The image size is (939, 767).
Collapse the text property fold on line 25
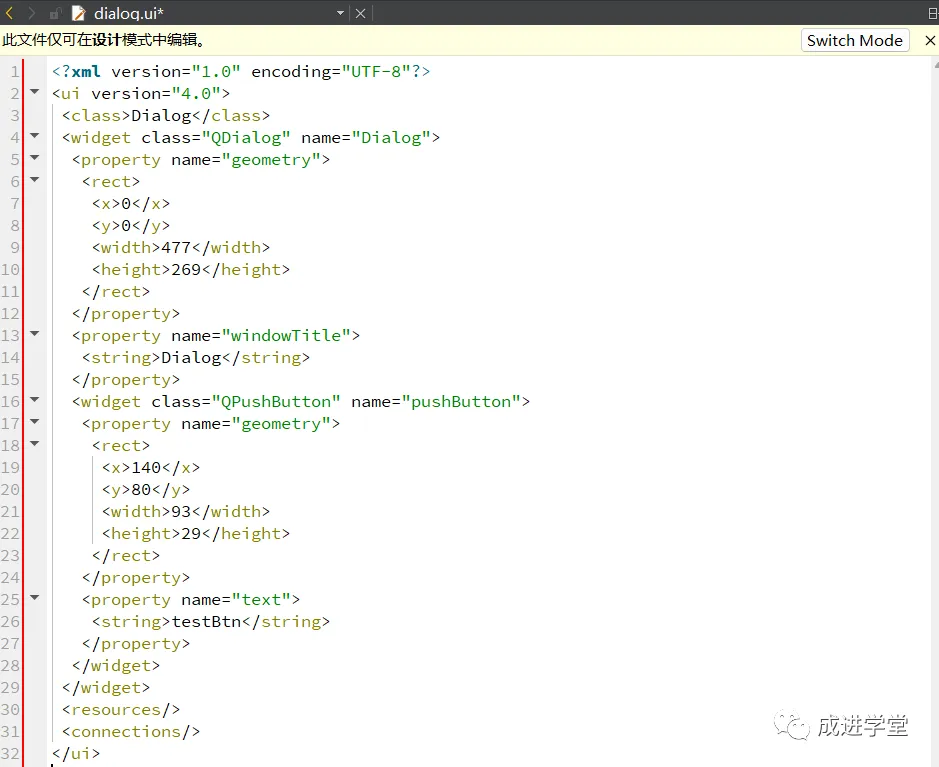coord(35,598)
